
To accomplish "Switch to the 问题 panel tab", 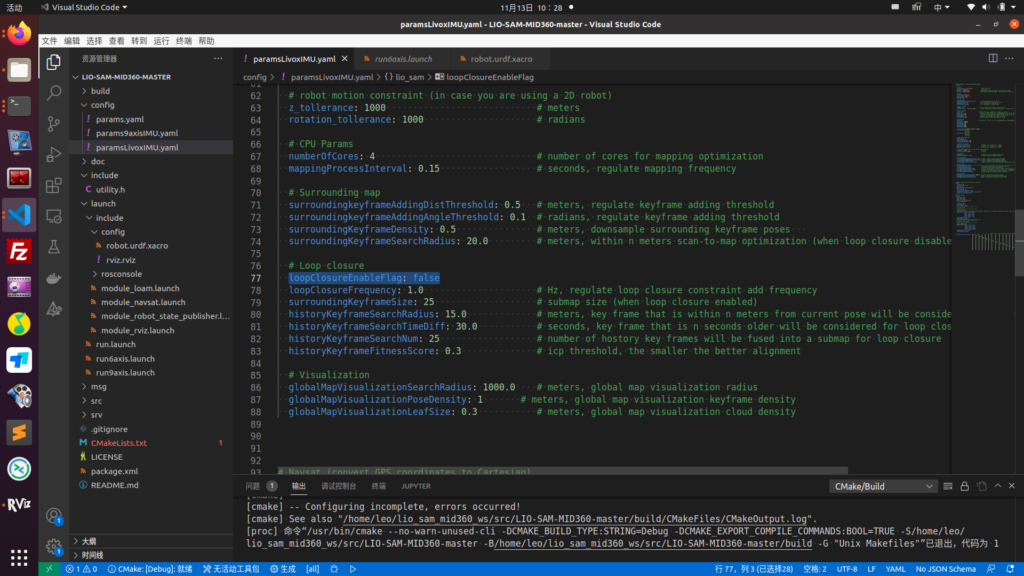I will 261,486.
